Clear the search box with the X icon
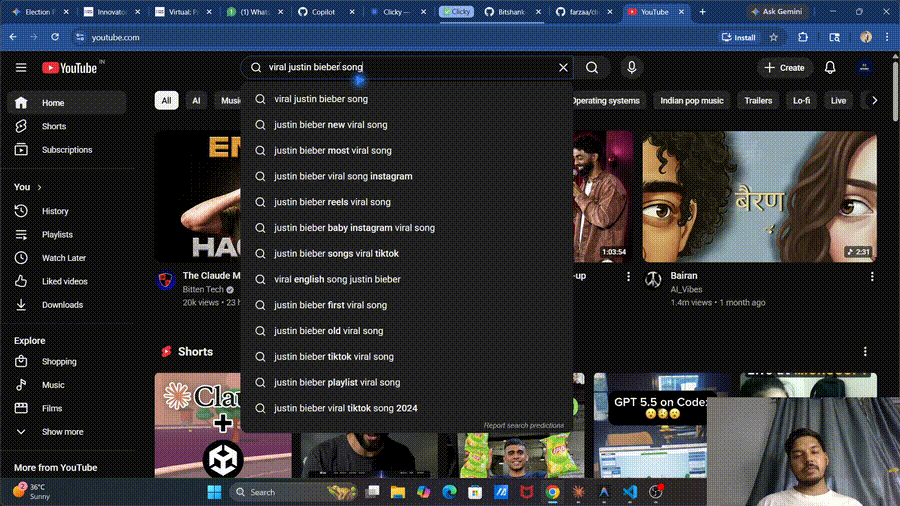 click(563, 68)
